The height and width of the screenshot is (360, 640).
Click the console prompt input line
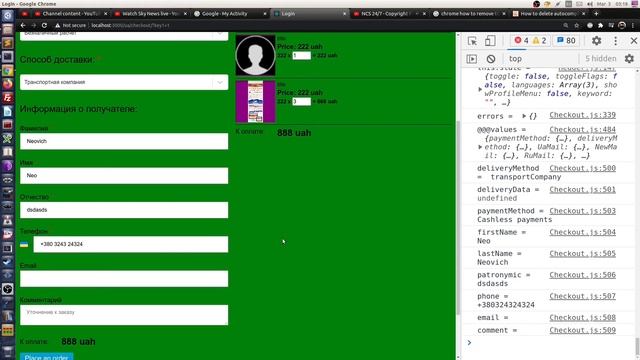pyautogui.click(x=551, y=343)
